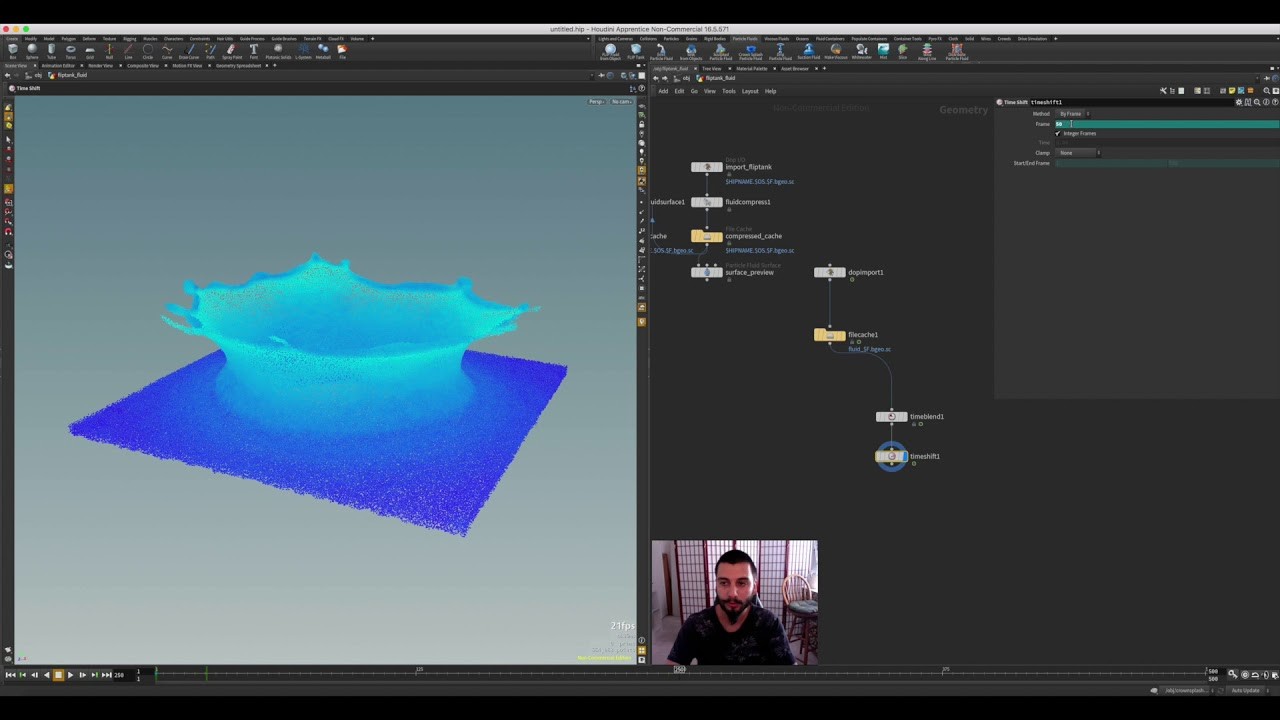1280x720 pixels.
Task: Select the Torus shelf tool
Action: 69,49
